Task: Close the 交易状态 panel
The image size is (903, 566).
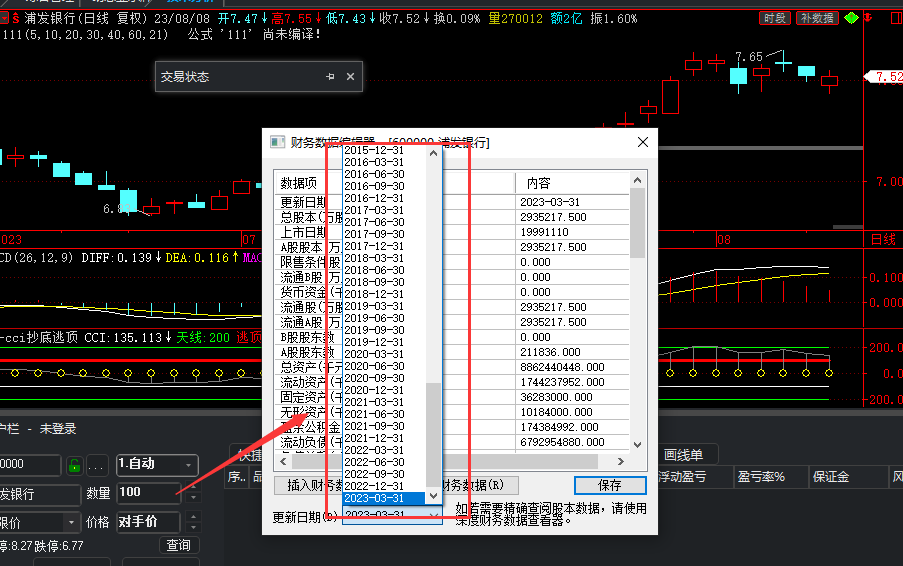Action: 350,77
